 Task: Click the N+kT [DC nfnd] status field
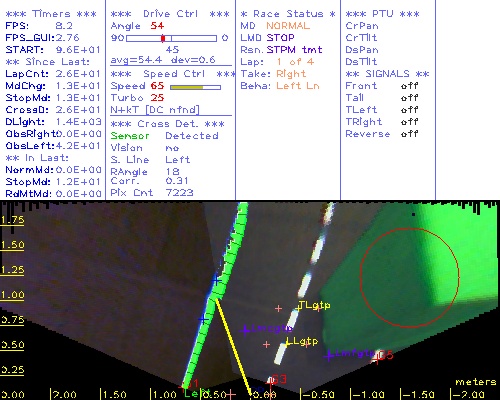155,110
